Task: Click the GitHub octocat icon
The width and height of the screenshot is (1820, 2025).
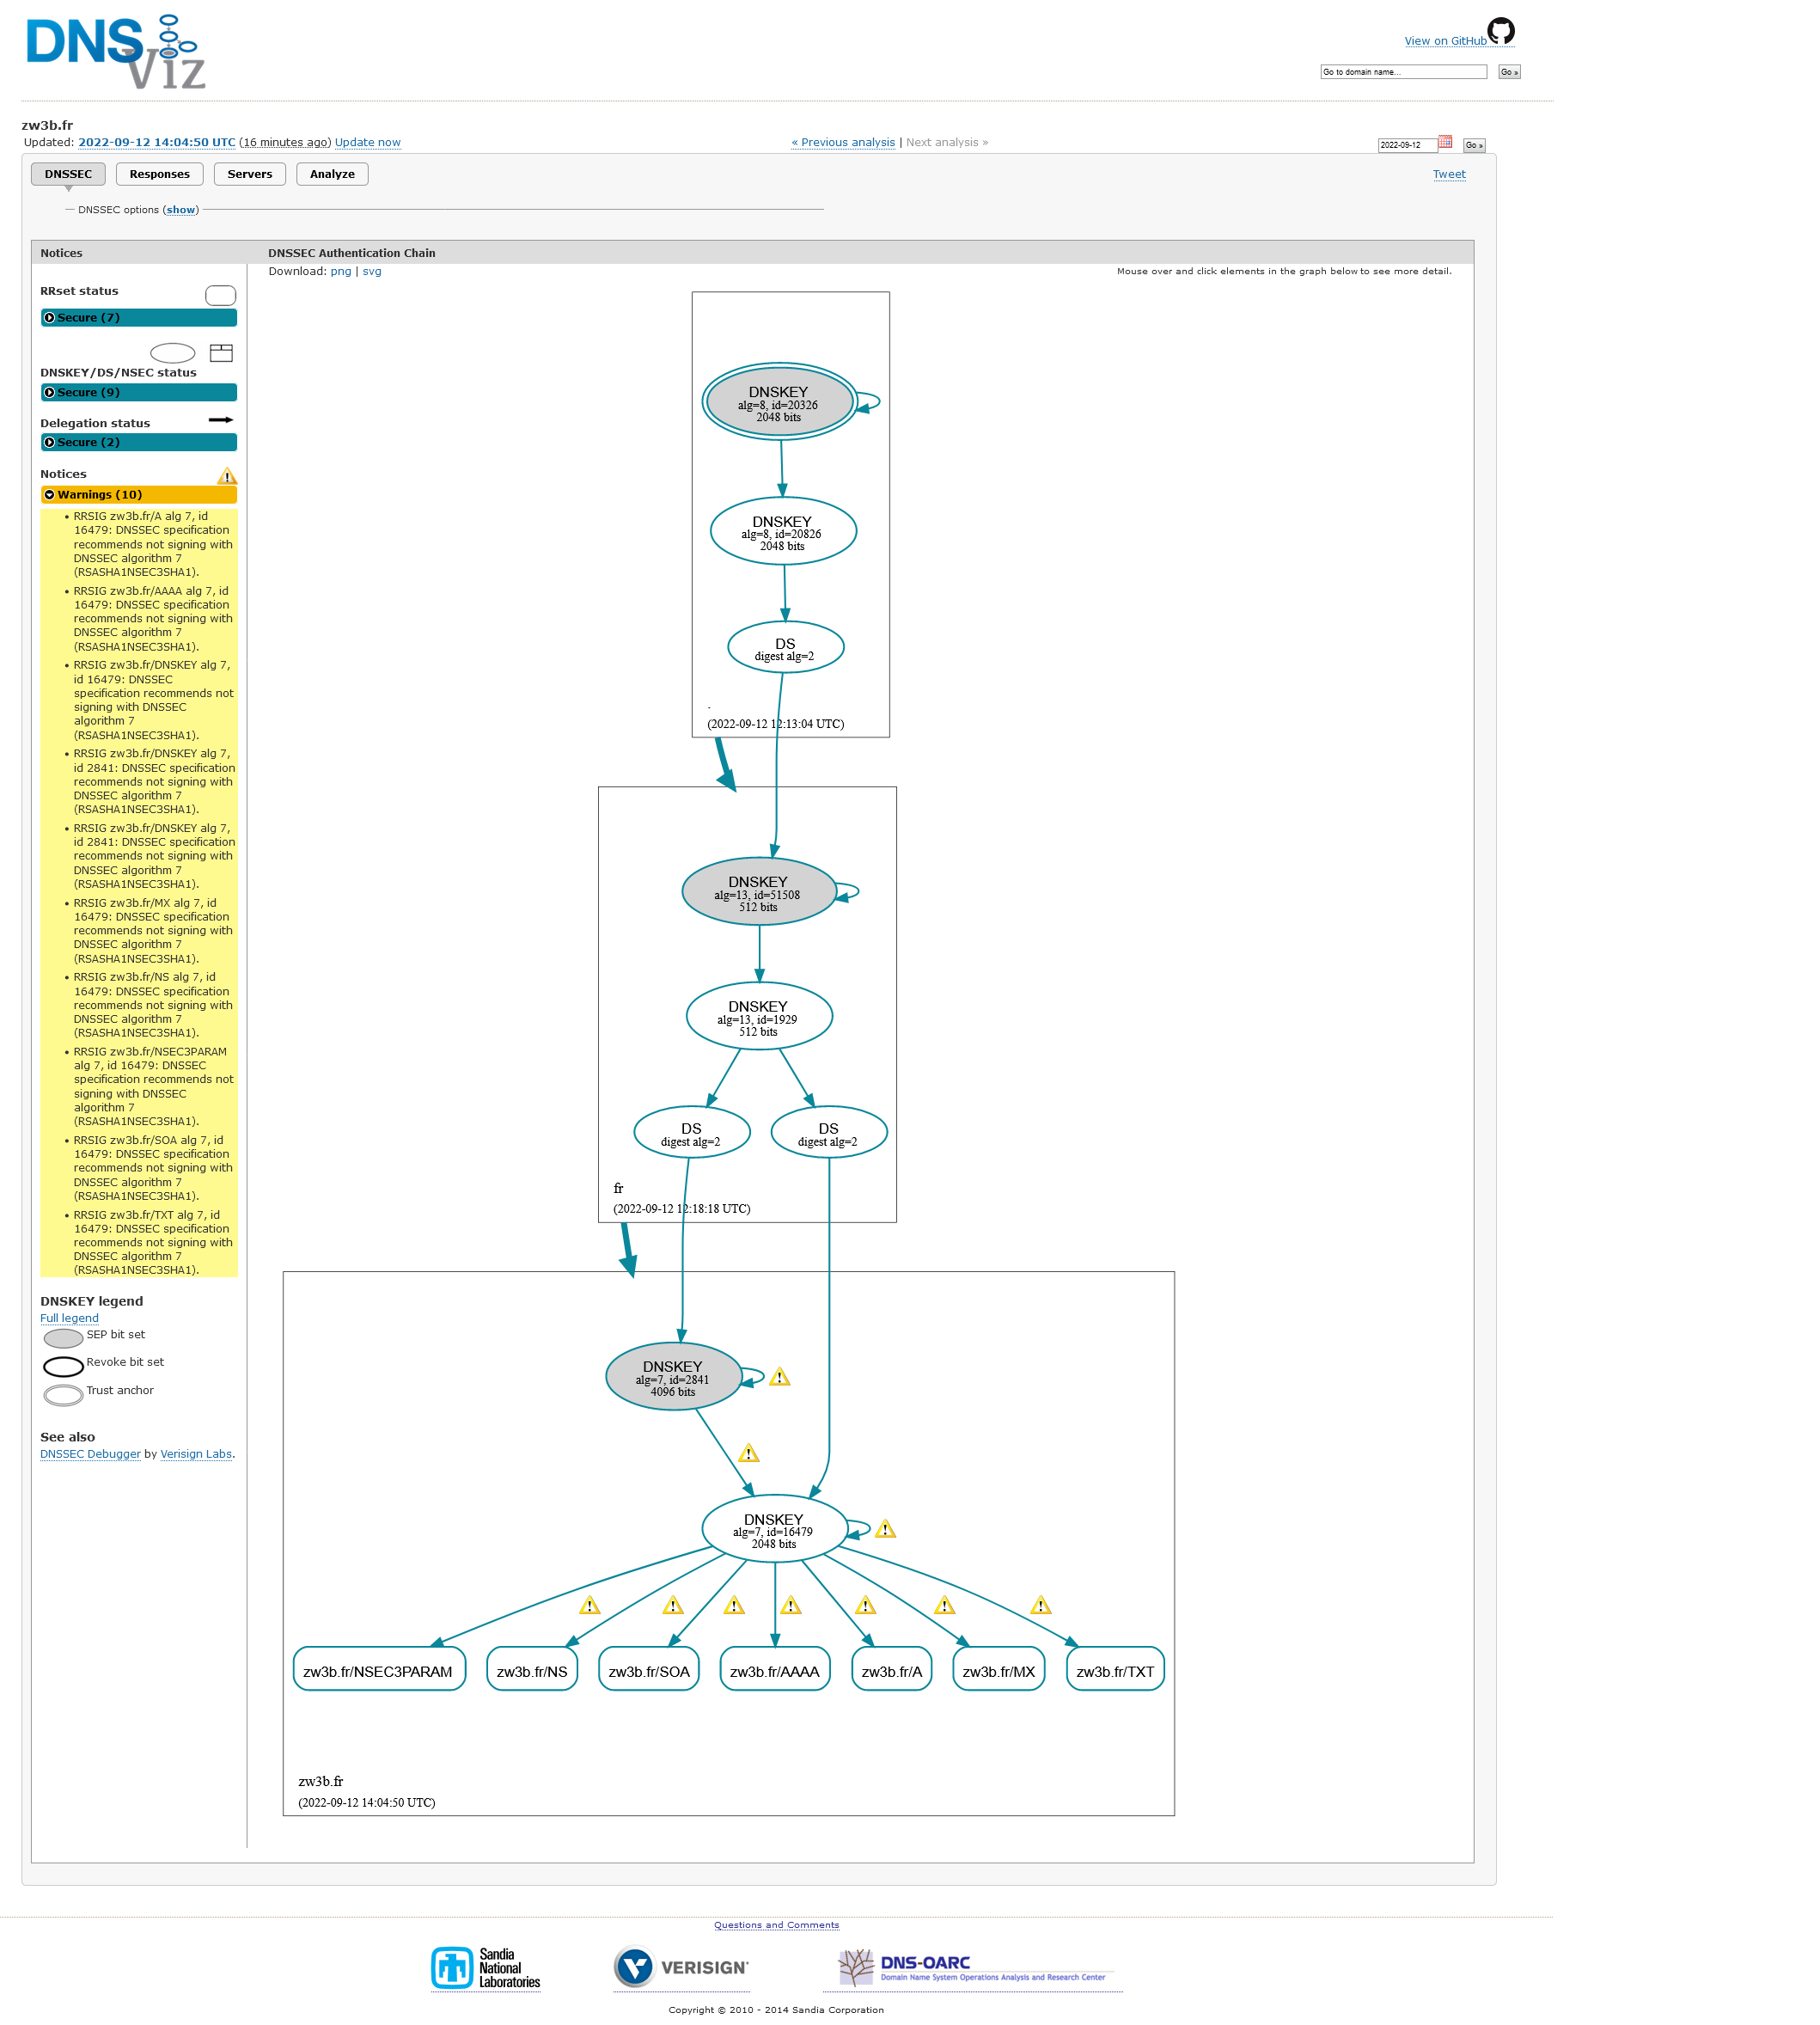Action: (x=1500, y=31)
